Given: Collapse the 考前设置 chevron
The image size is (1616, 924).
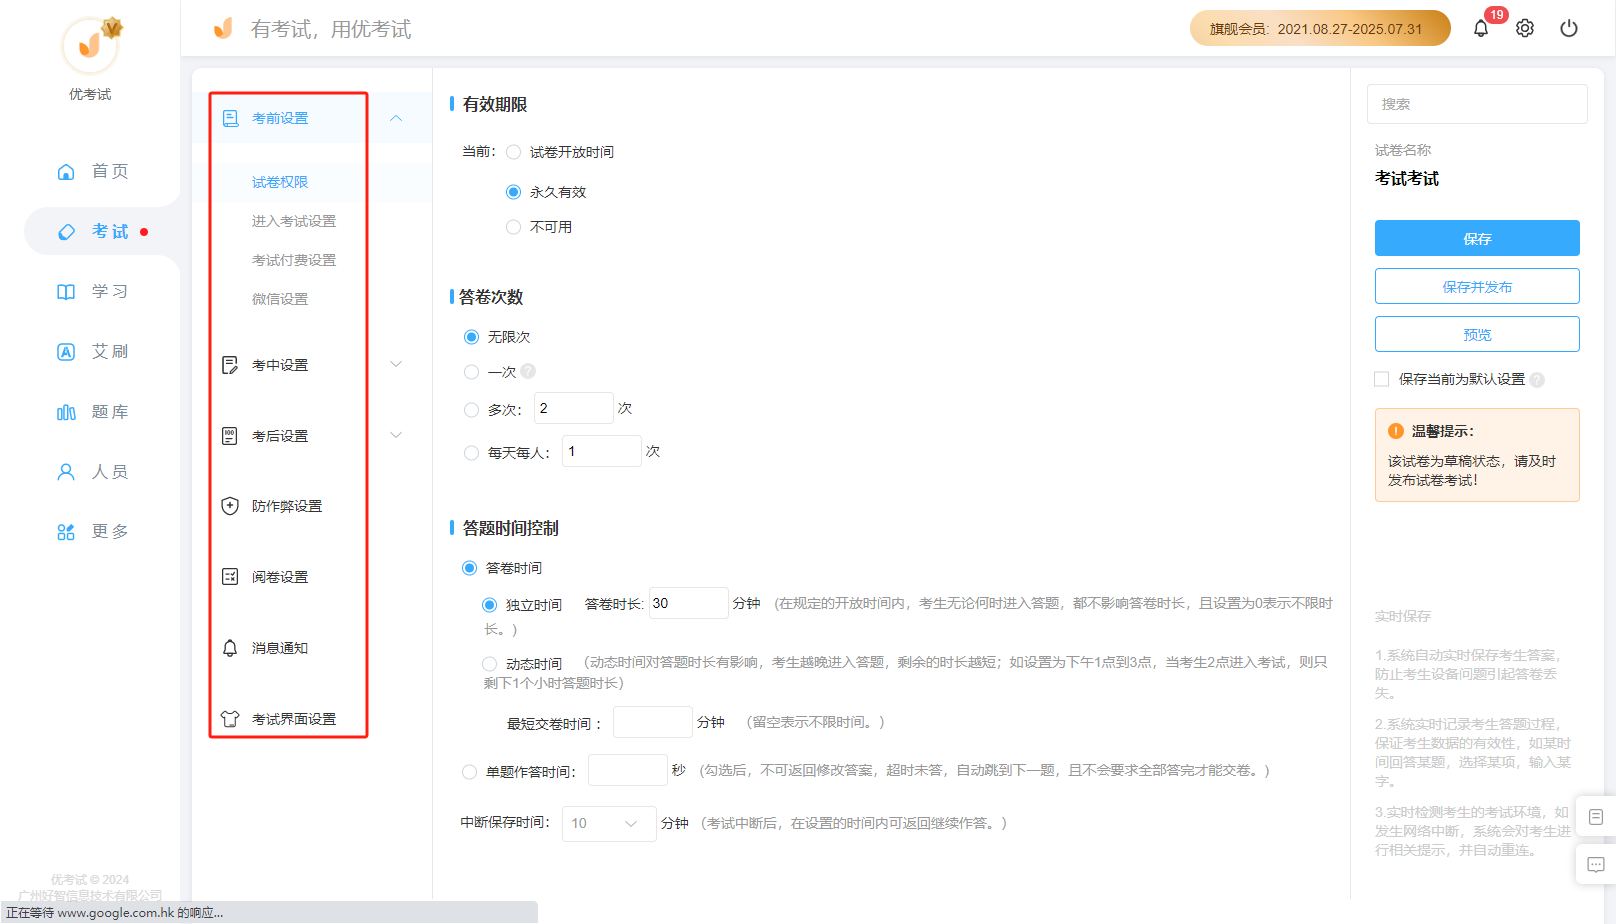Looking at the screenshot, I should pyautogui.click(x=396, y=118).
